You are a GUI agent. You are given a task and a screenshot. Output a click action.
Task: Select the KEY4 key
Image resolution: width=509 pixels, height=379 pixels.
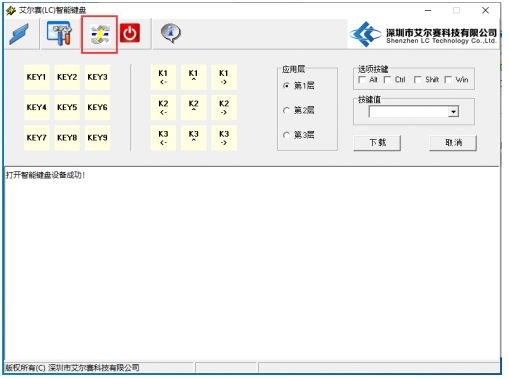tap(37, 108)
